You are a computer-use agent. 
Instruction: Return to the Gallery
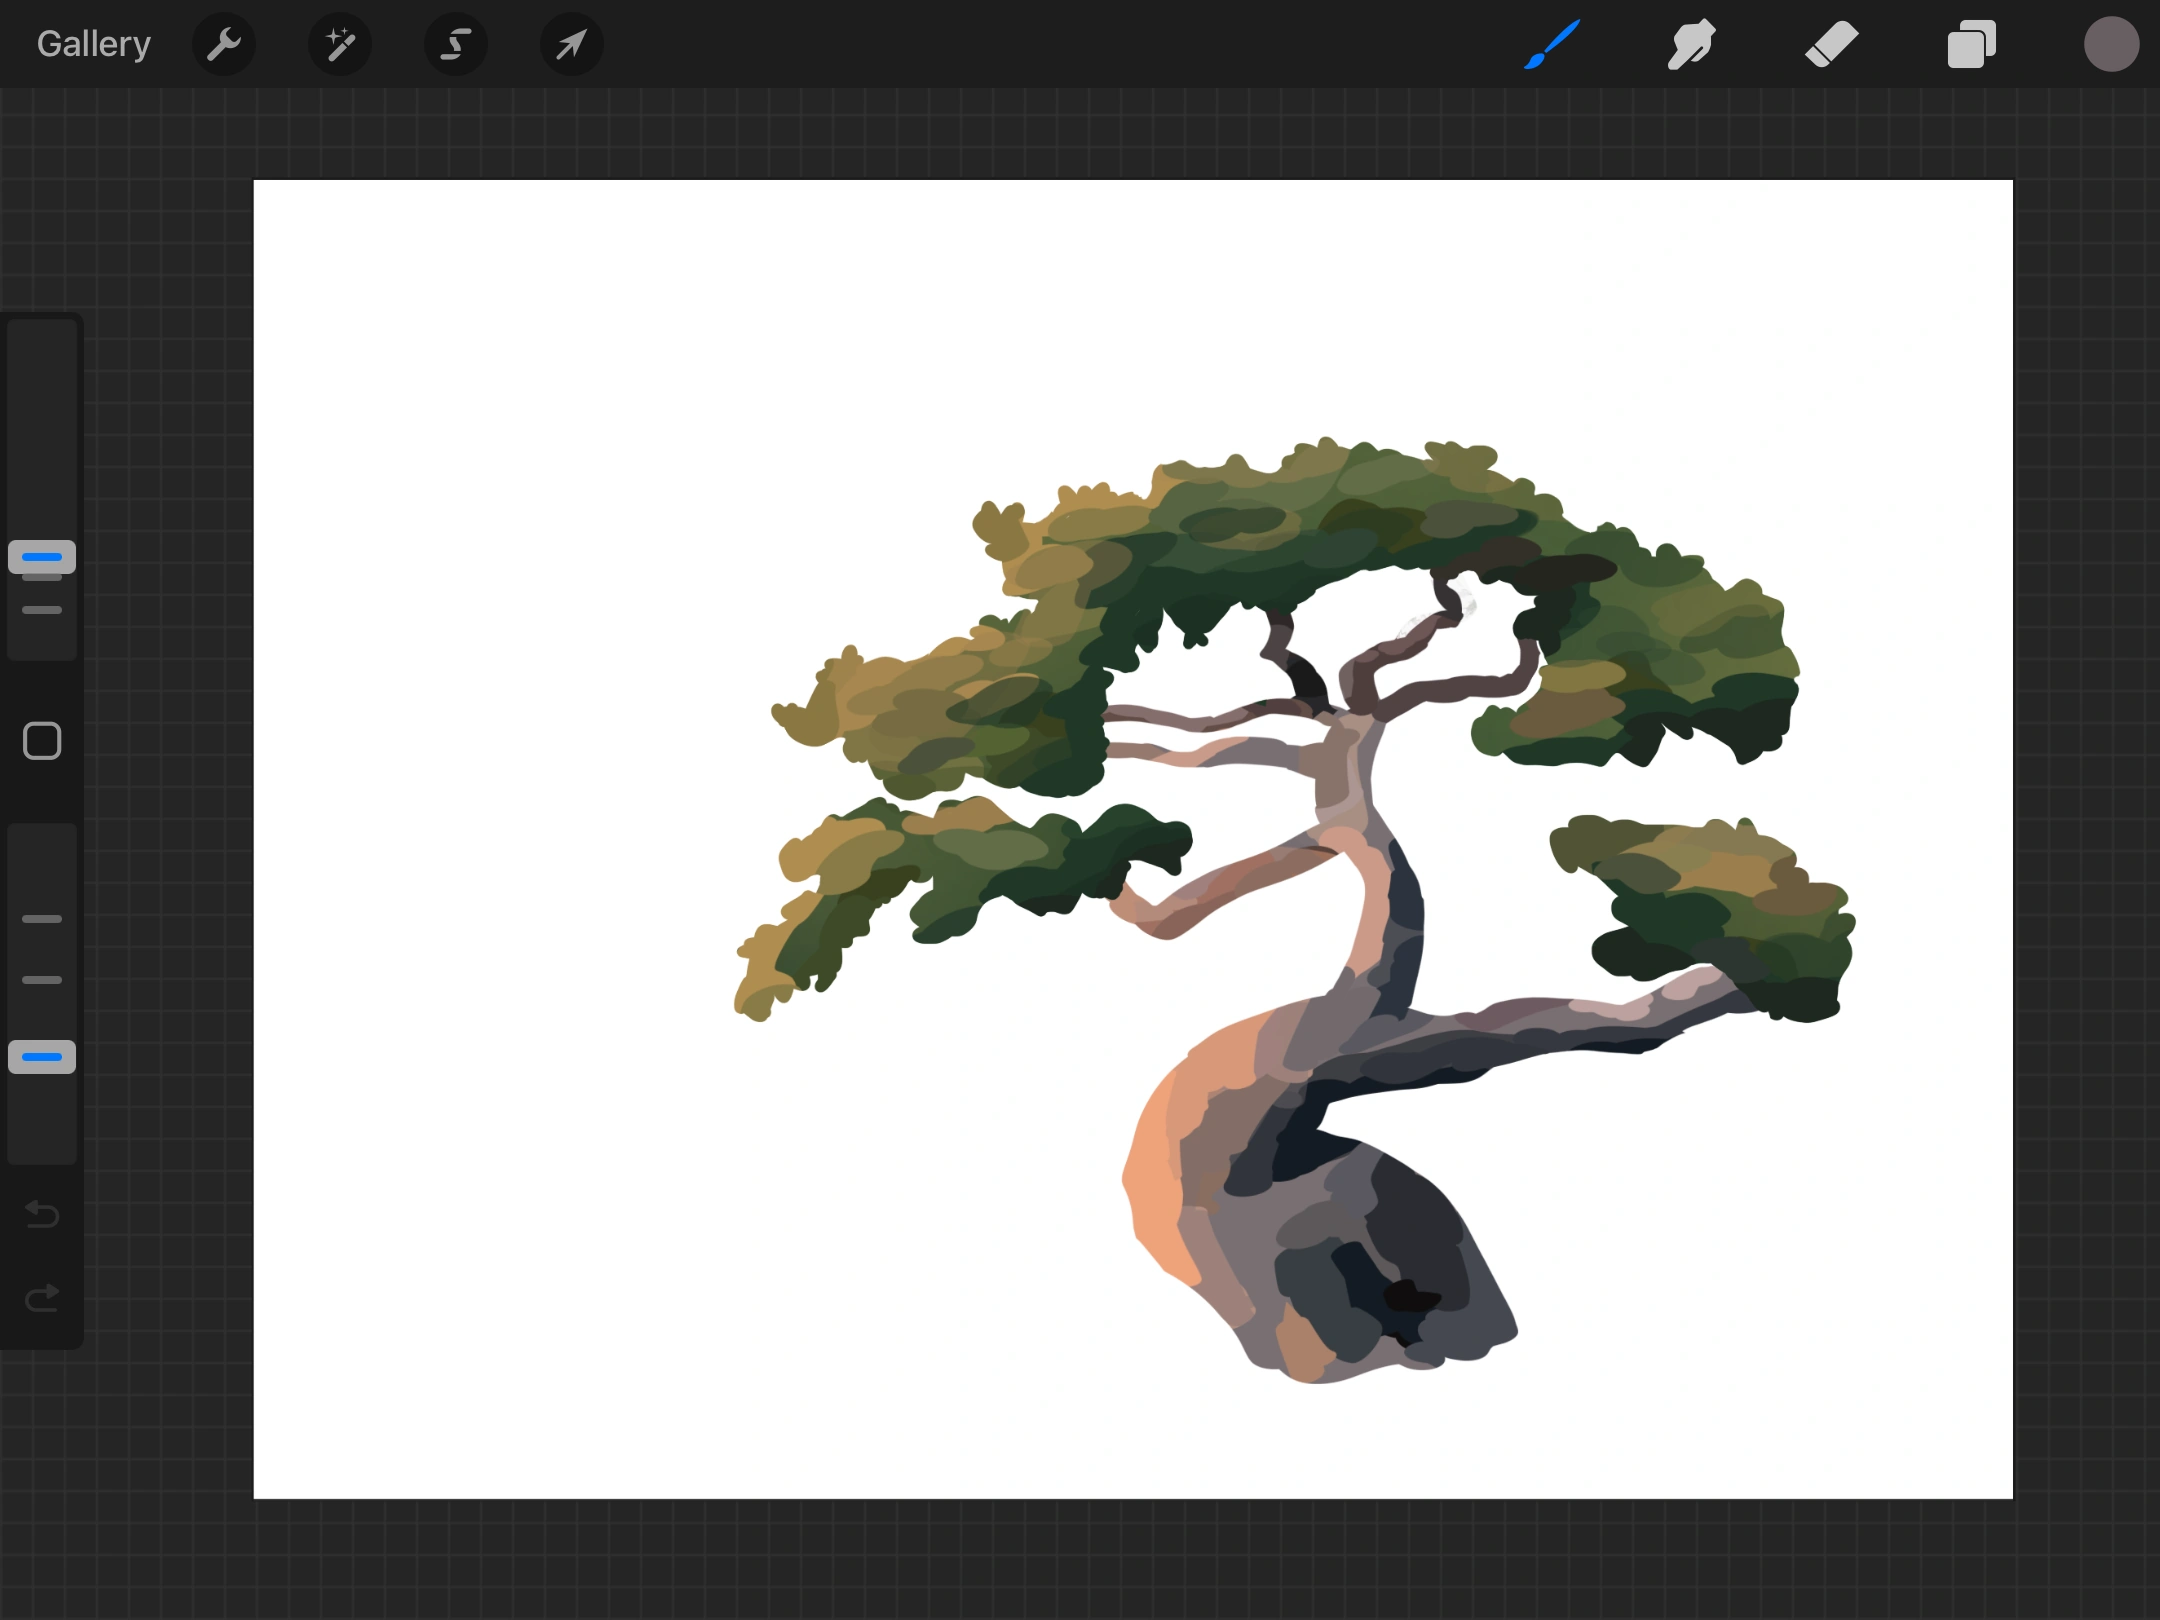pos(92,43)
